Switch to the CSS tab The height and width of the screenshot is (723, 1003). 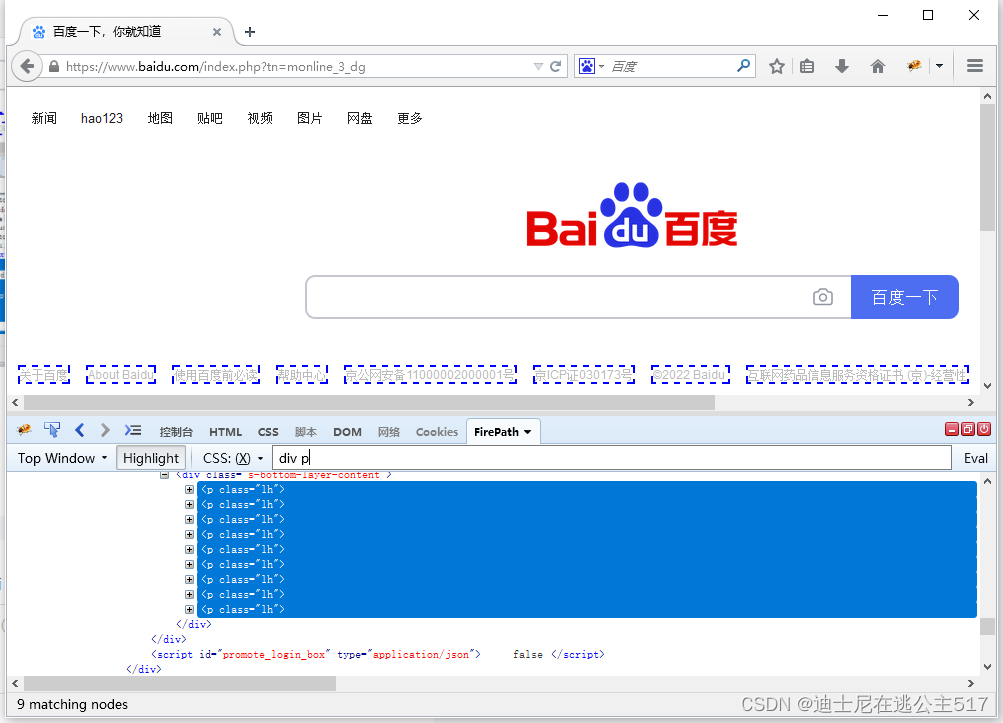tap(268, 432)
